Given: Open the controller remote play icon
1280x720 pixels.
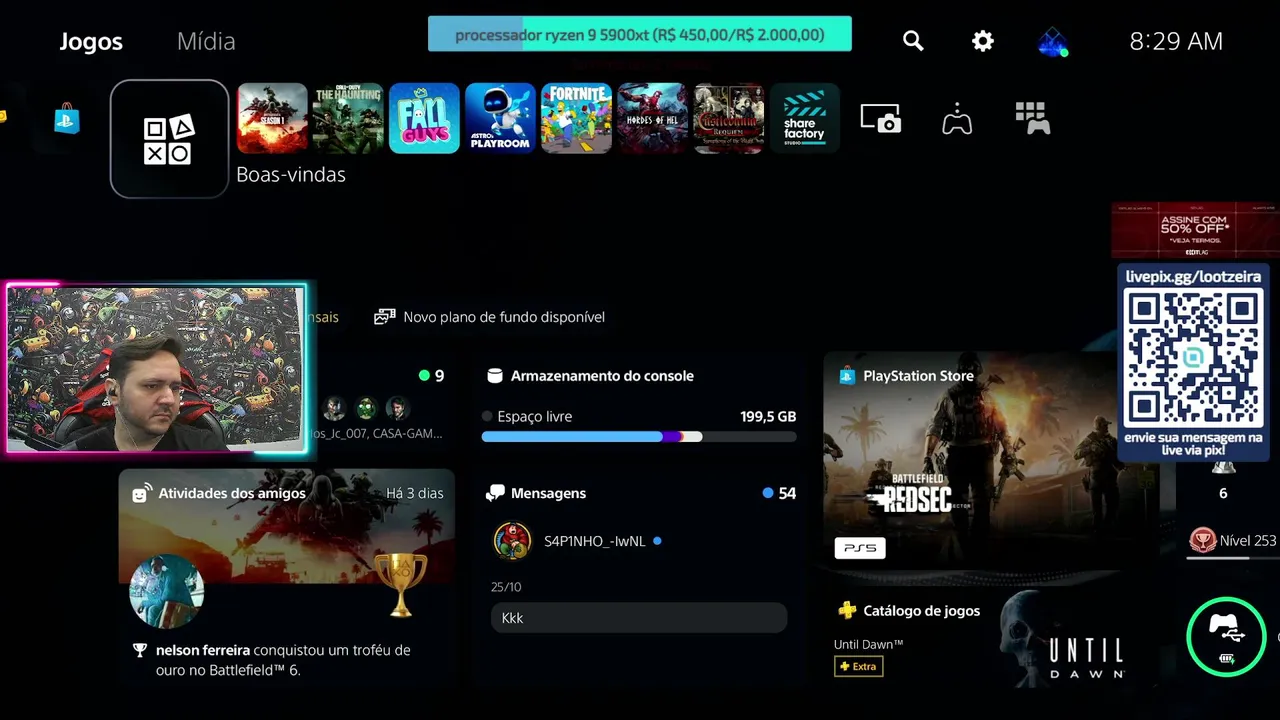Looking at the screenshot, I should tap(957, 118).
